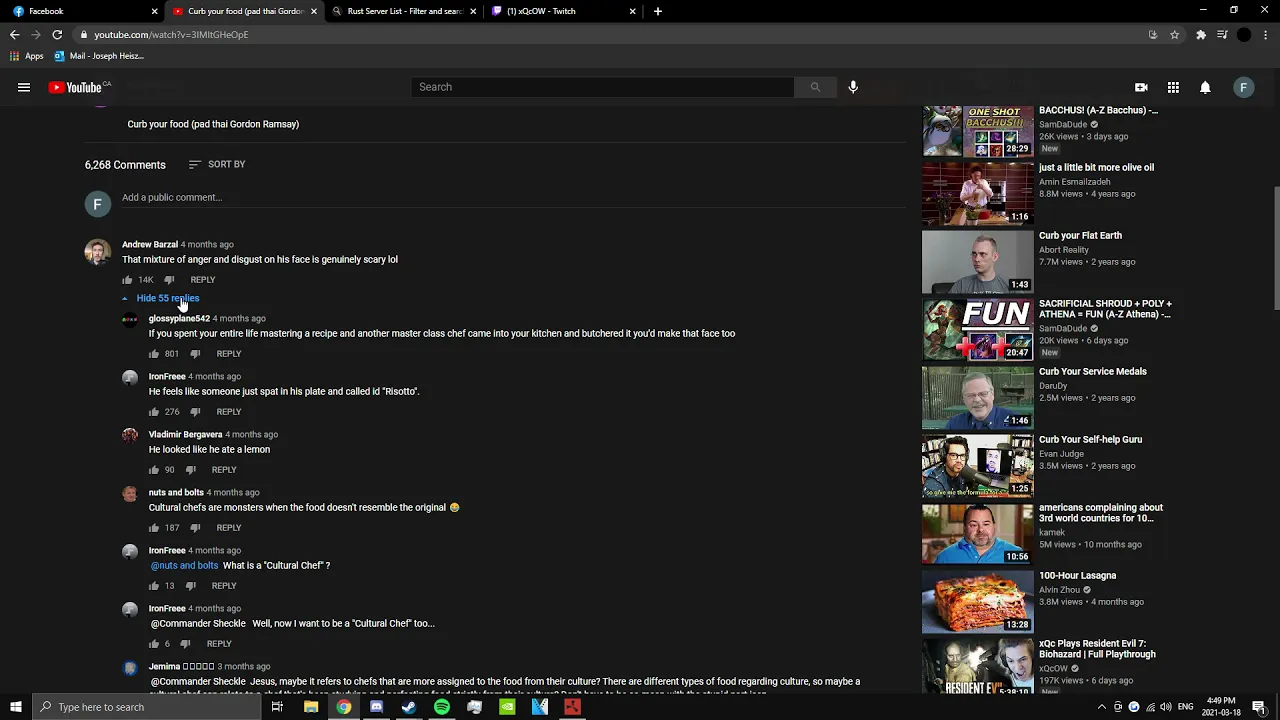This screenshot has height=720, width=1280.
Task: Dislike glossyplane542's reply
Action: coord(195,354)
